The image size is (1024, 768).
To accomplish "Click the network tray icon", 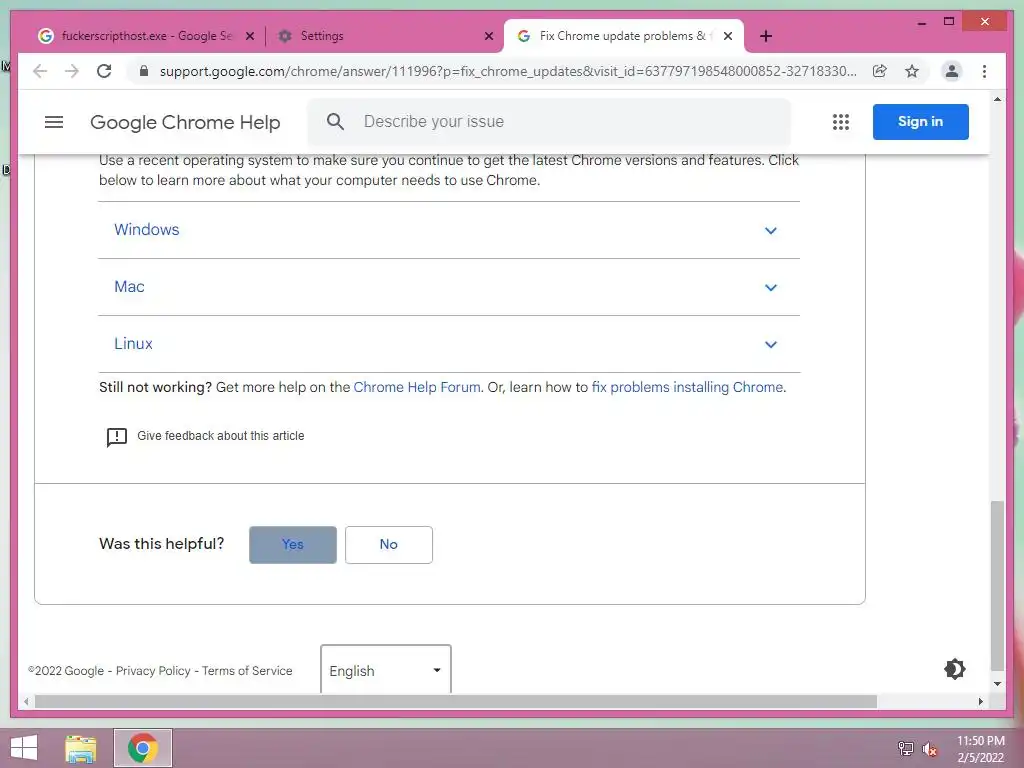I will tap(905, 749).
